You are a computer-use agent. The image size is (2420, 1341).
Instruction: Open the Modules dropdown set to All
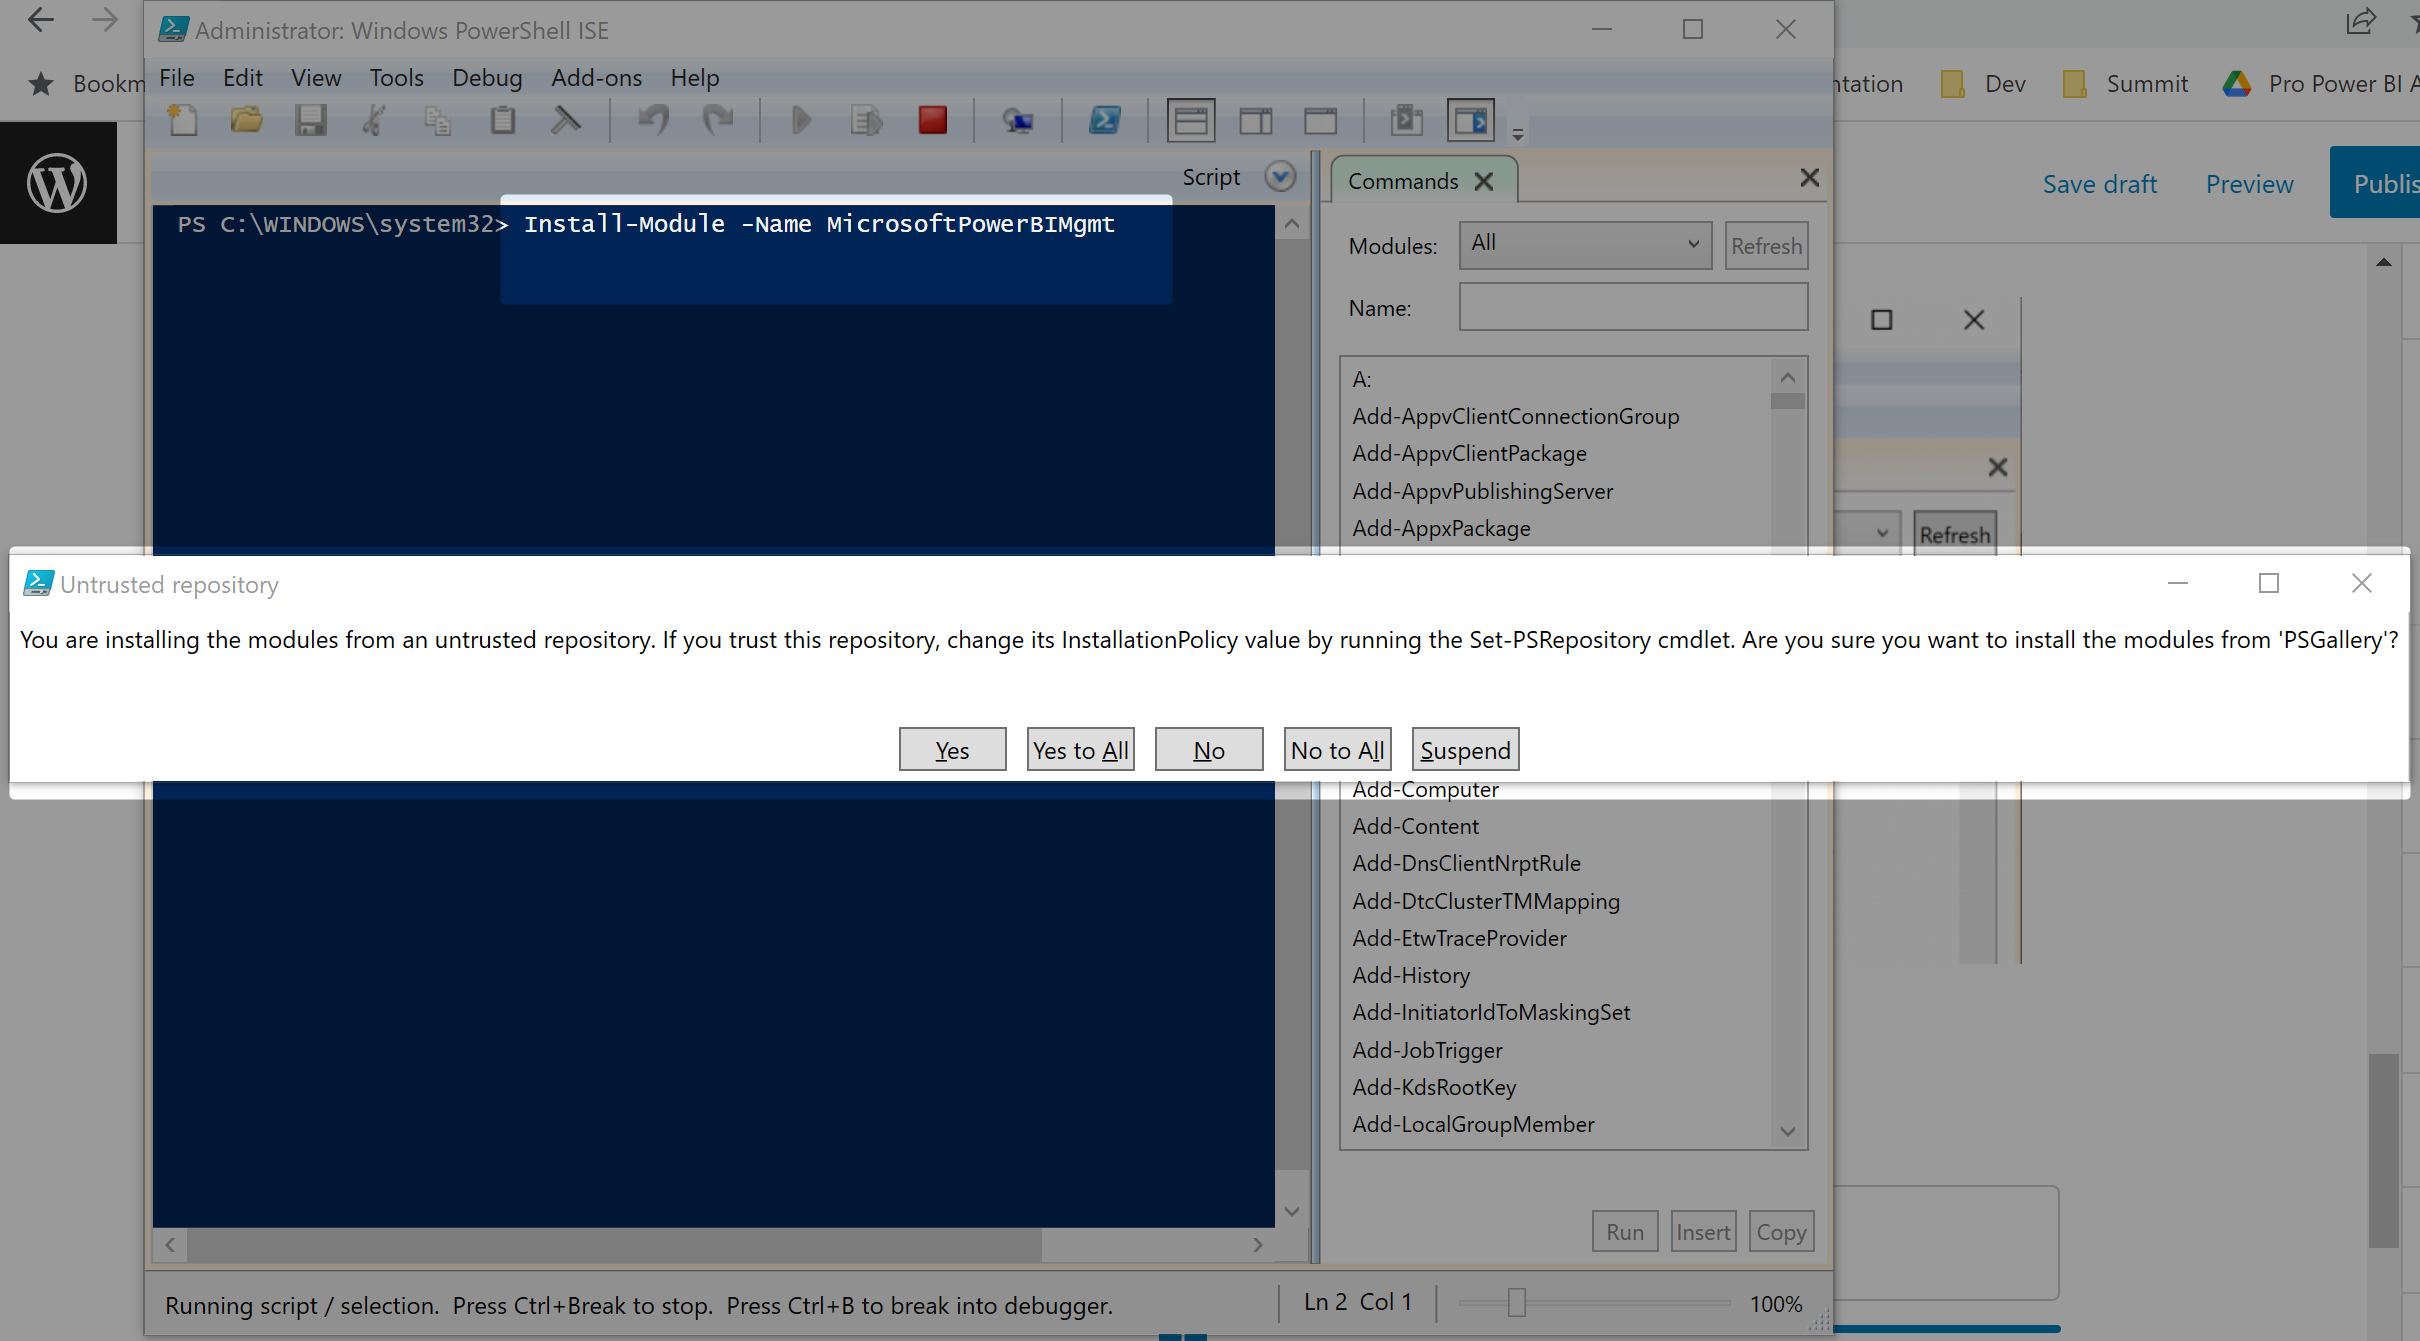pos(1585,244)
